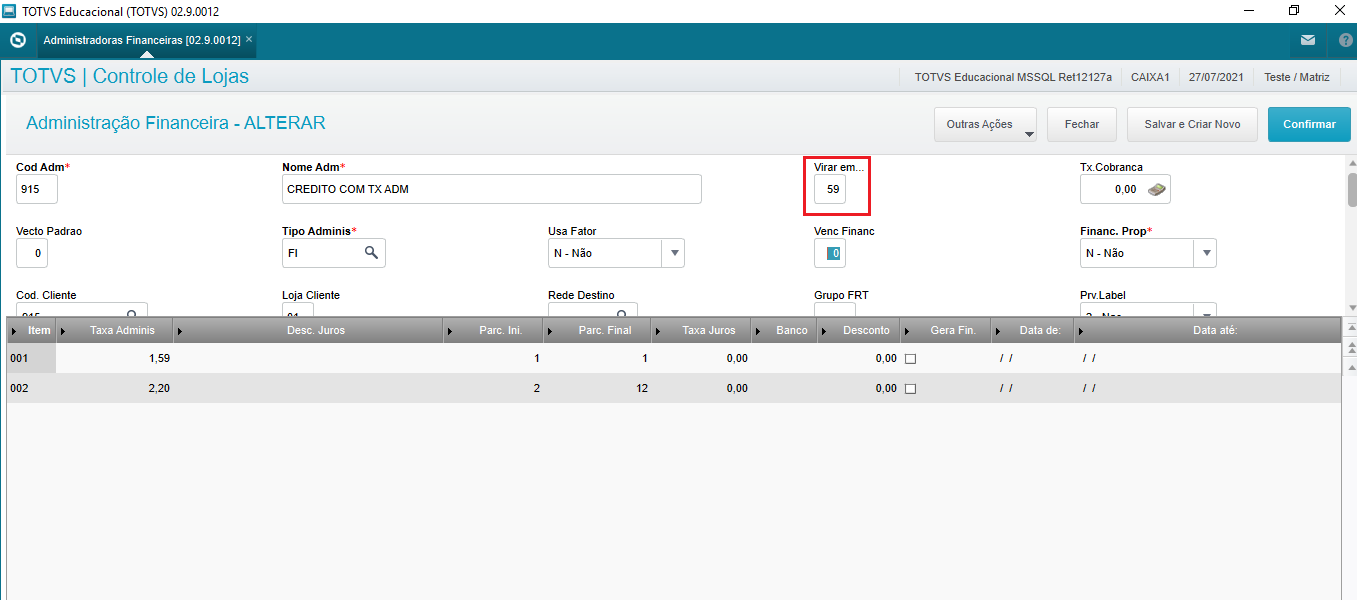Click the Nome Adm text field

point(492,189)
